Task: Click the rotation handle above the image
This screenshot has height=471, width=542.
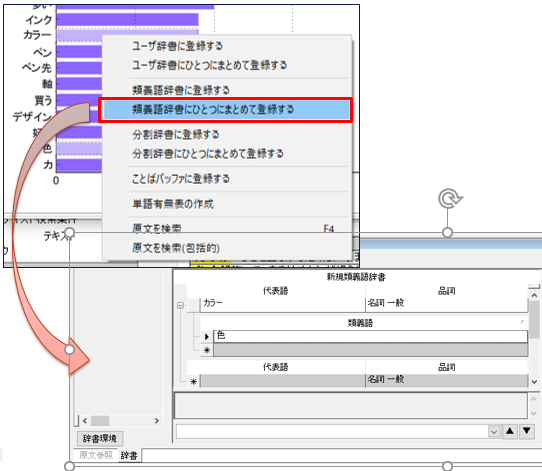Action: coord(450,198)
